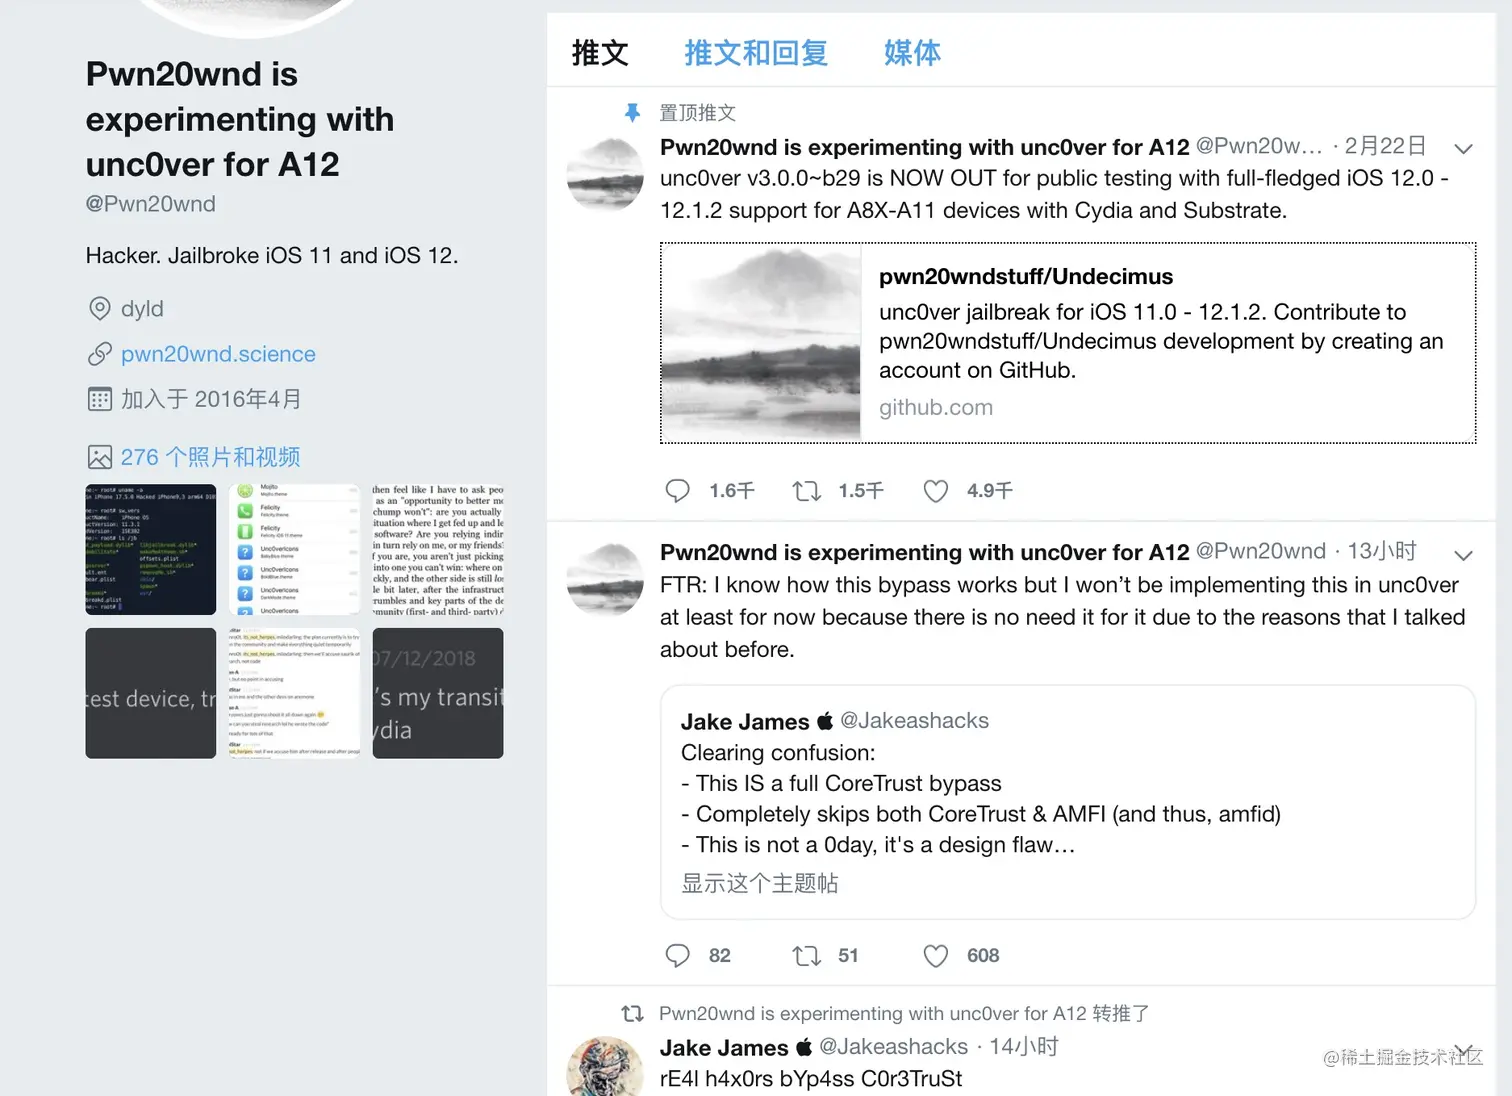Open options chevron on Jake James retweet

pos(1463,1051)
